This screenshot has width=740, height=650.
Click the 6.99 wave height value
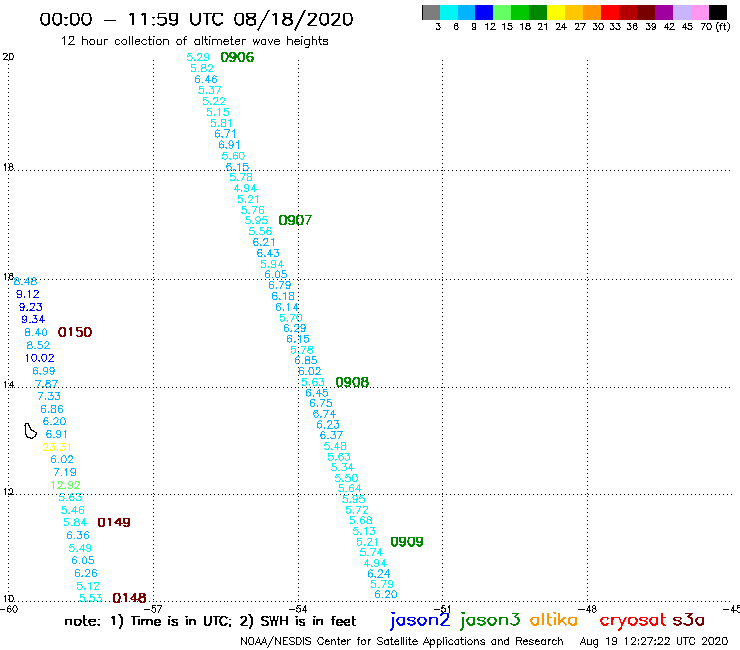pos(44,371)
